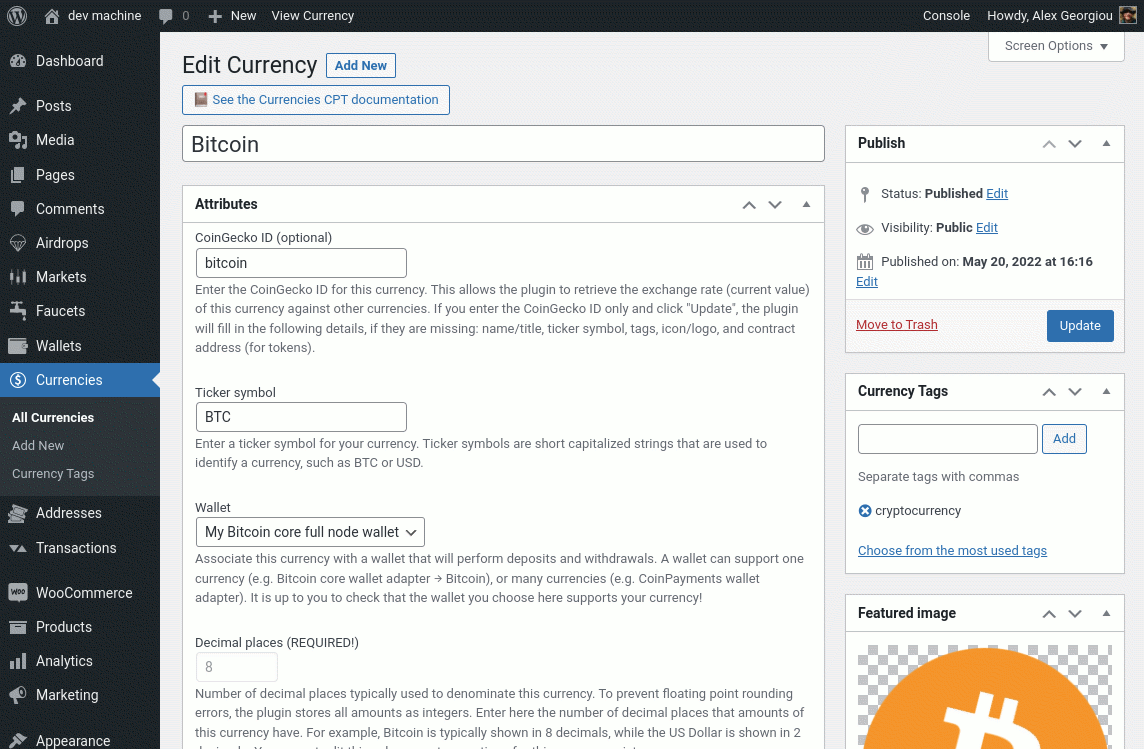Open the Wallet selection dropdown
Screen dimensions: 1144x749
click(x=310, y=532)
